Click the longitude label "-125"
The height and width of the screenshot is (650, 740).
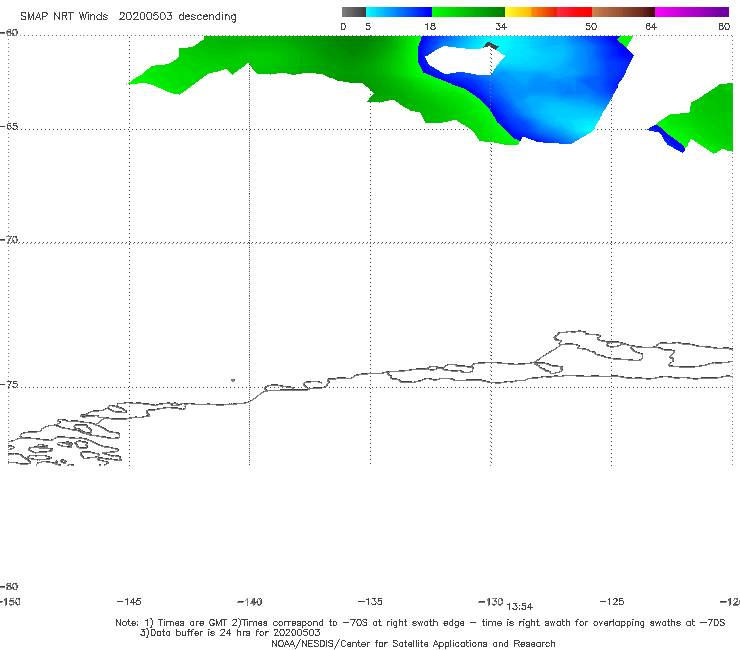[612, 601]
